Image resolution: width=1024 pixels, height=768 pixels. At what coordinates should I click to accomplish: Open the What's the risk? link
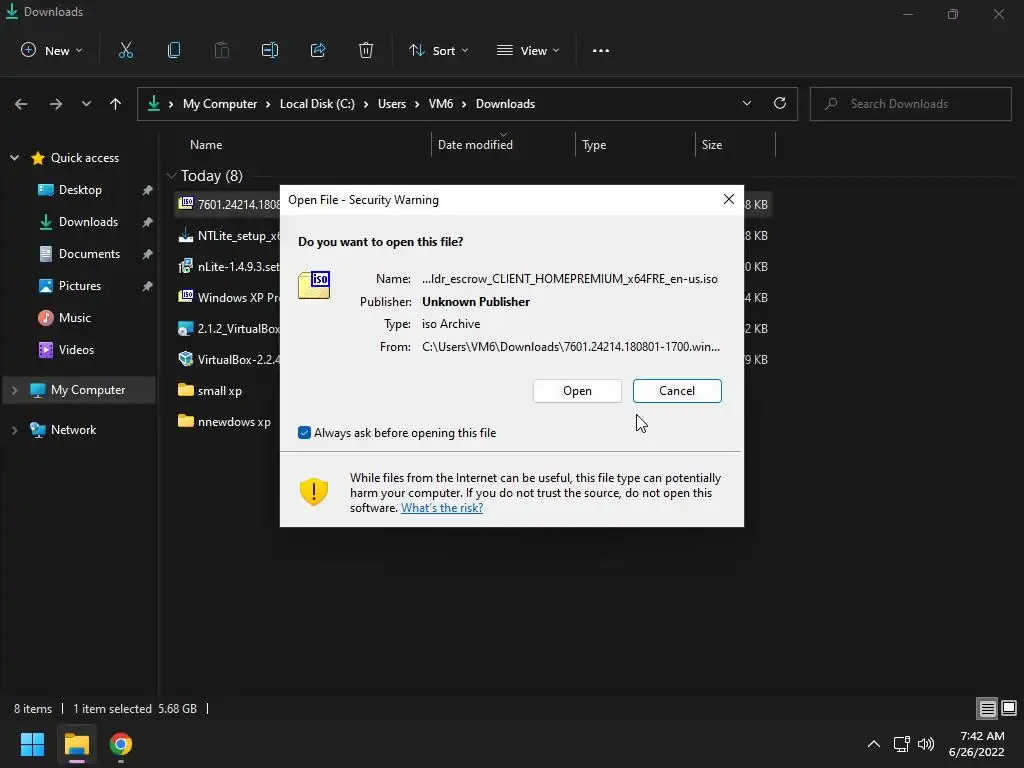coord(442,507)
